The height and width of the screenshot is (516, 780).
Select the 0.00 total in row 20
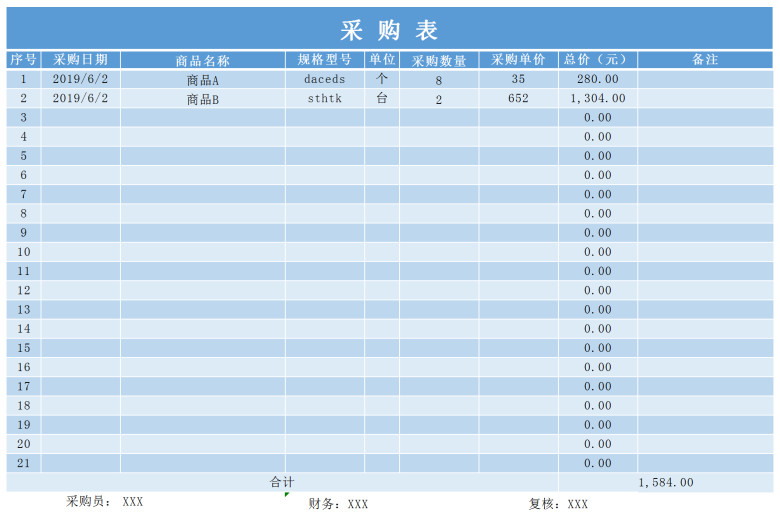(x=598, y=444)
